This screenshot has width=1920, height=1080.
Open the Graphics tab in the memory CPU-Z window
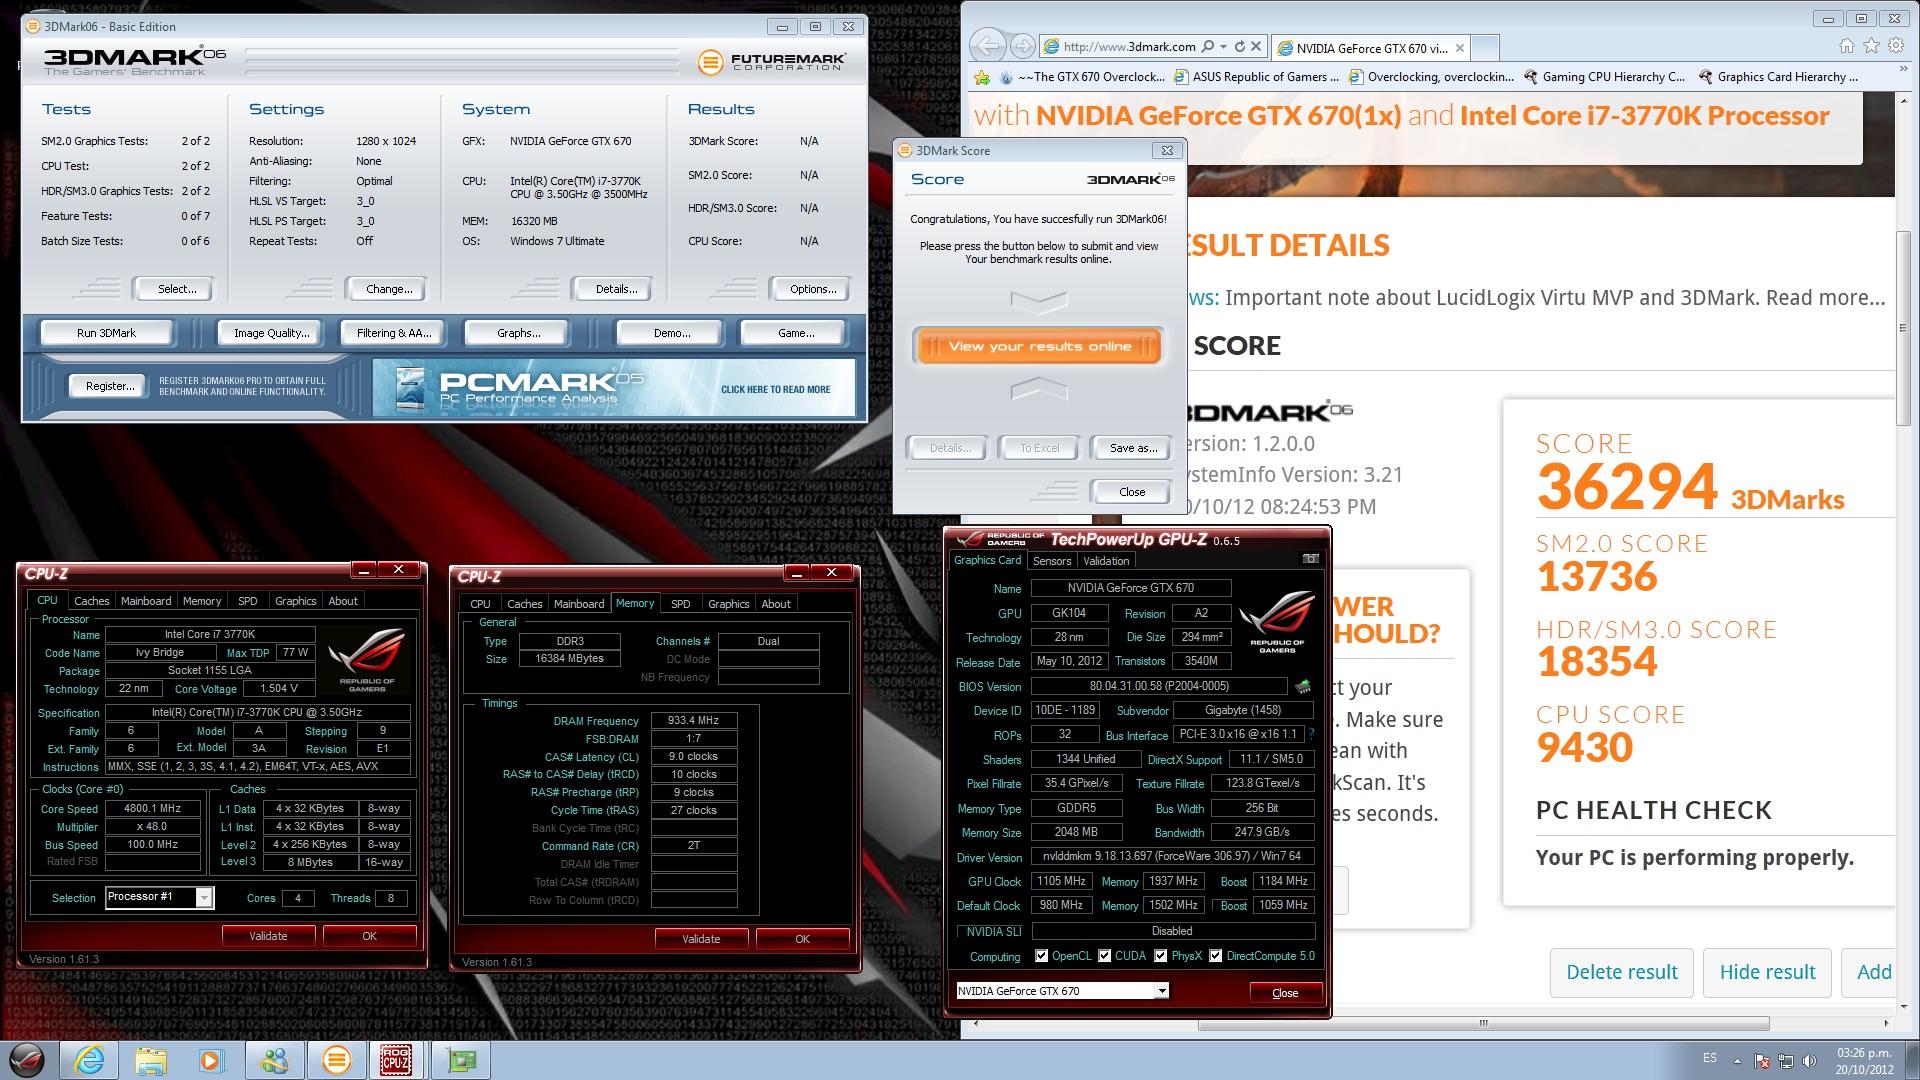click(x=728, y=604)
